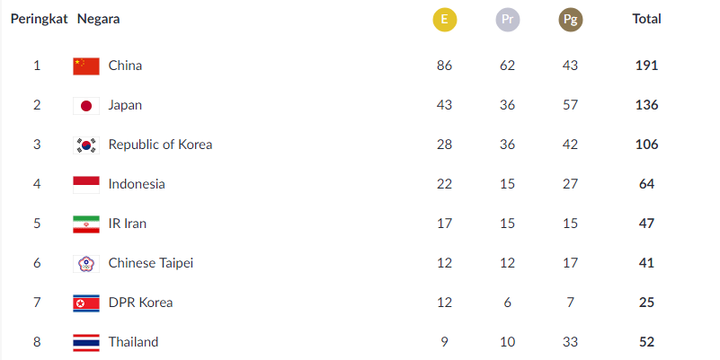The image size is (720, 360).
Task: Click the DPR Korea flag icon
Action: coord(86,303)
